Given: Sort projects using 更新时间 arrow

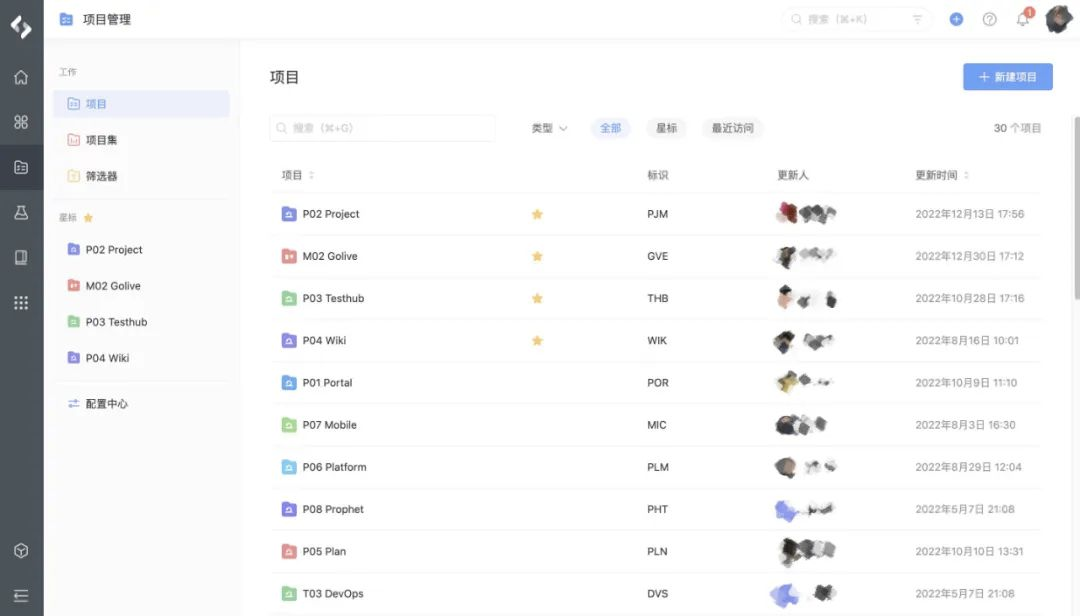Looking at the screenshot, I should [x=969, y=174].
